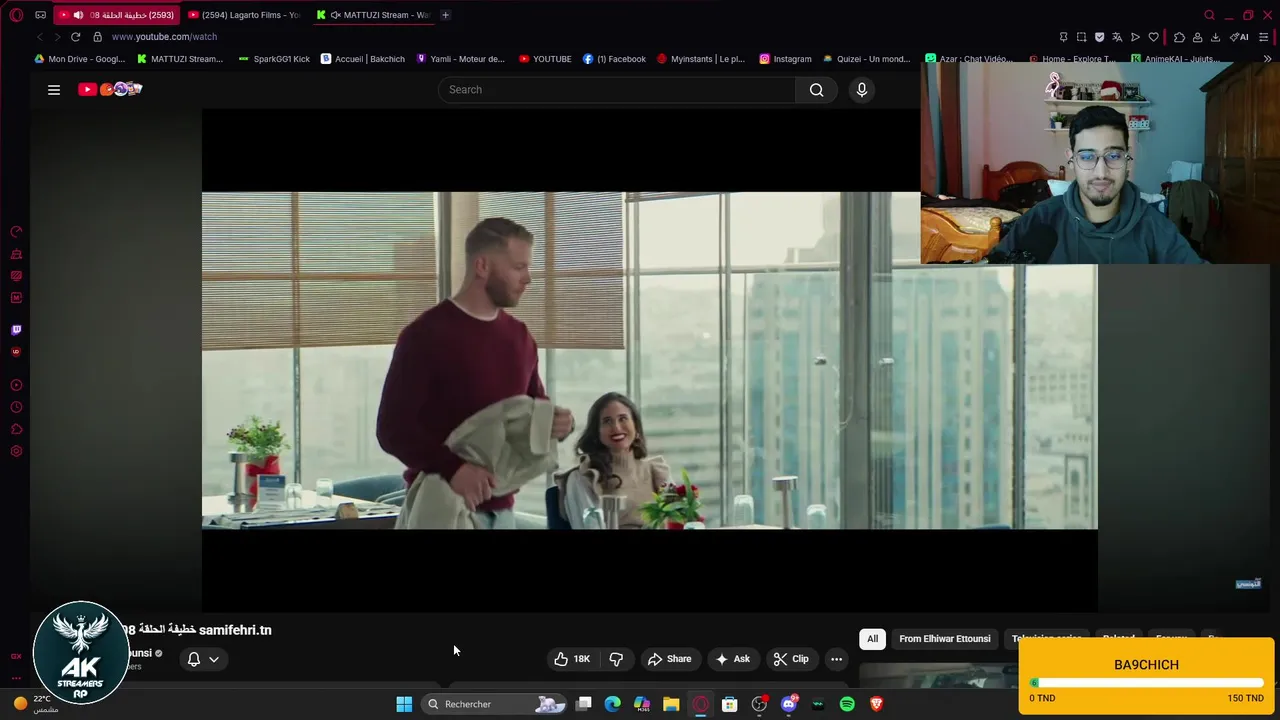Open Quizei bookmark
The width and height of the screenshot is (1280, 720).
pyautogui.click(x=866, y=59)
